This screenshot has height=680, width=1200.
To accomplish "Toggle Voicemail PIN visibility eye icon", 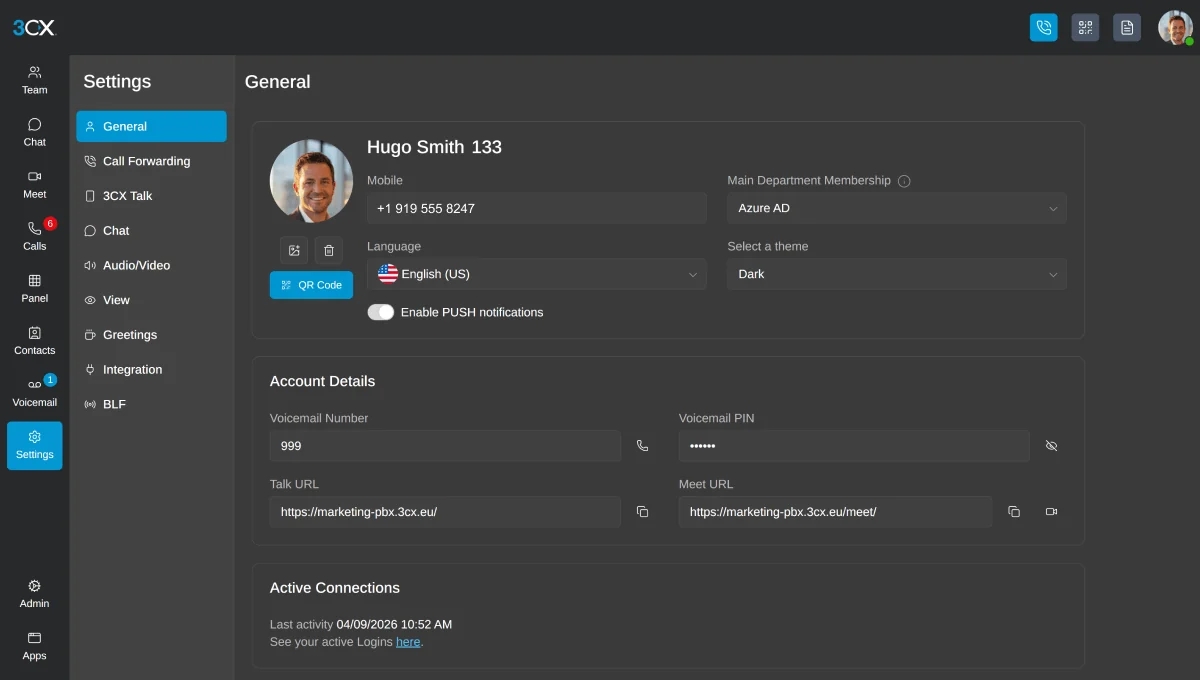I will [x=1051, y=446].
